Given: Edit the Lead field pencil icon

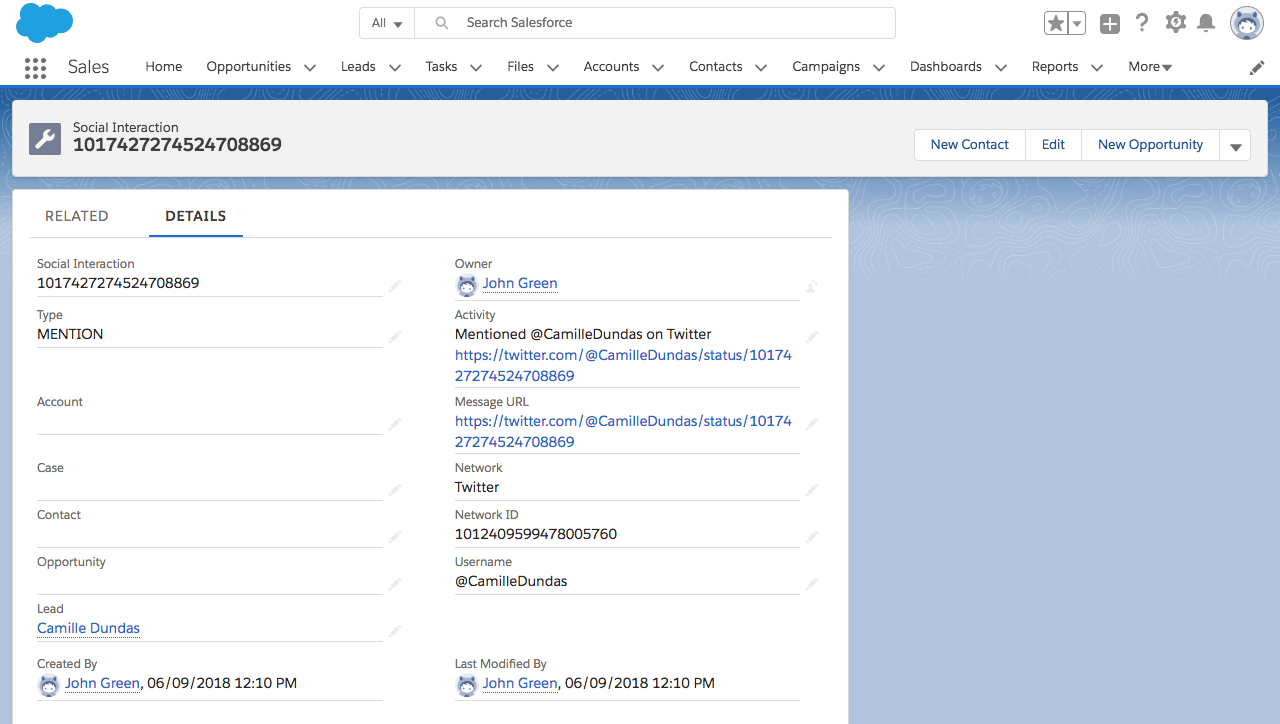Looking at the screenshot, I should coord(395,631).
